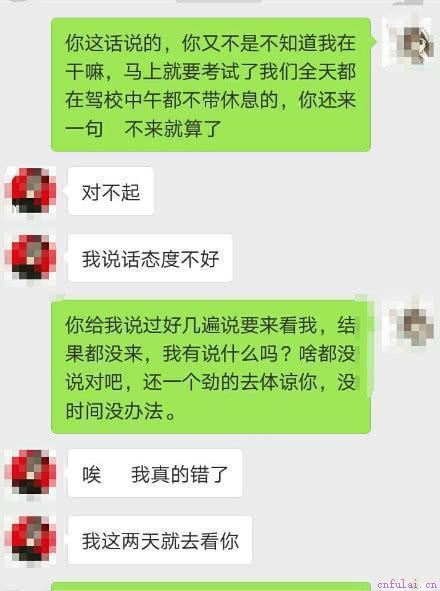
Task: Select the green bubble starting 你给我说过好几遍
Action: 211,367
